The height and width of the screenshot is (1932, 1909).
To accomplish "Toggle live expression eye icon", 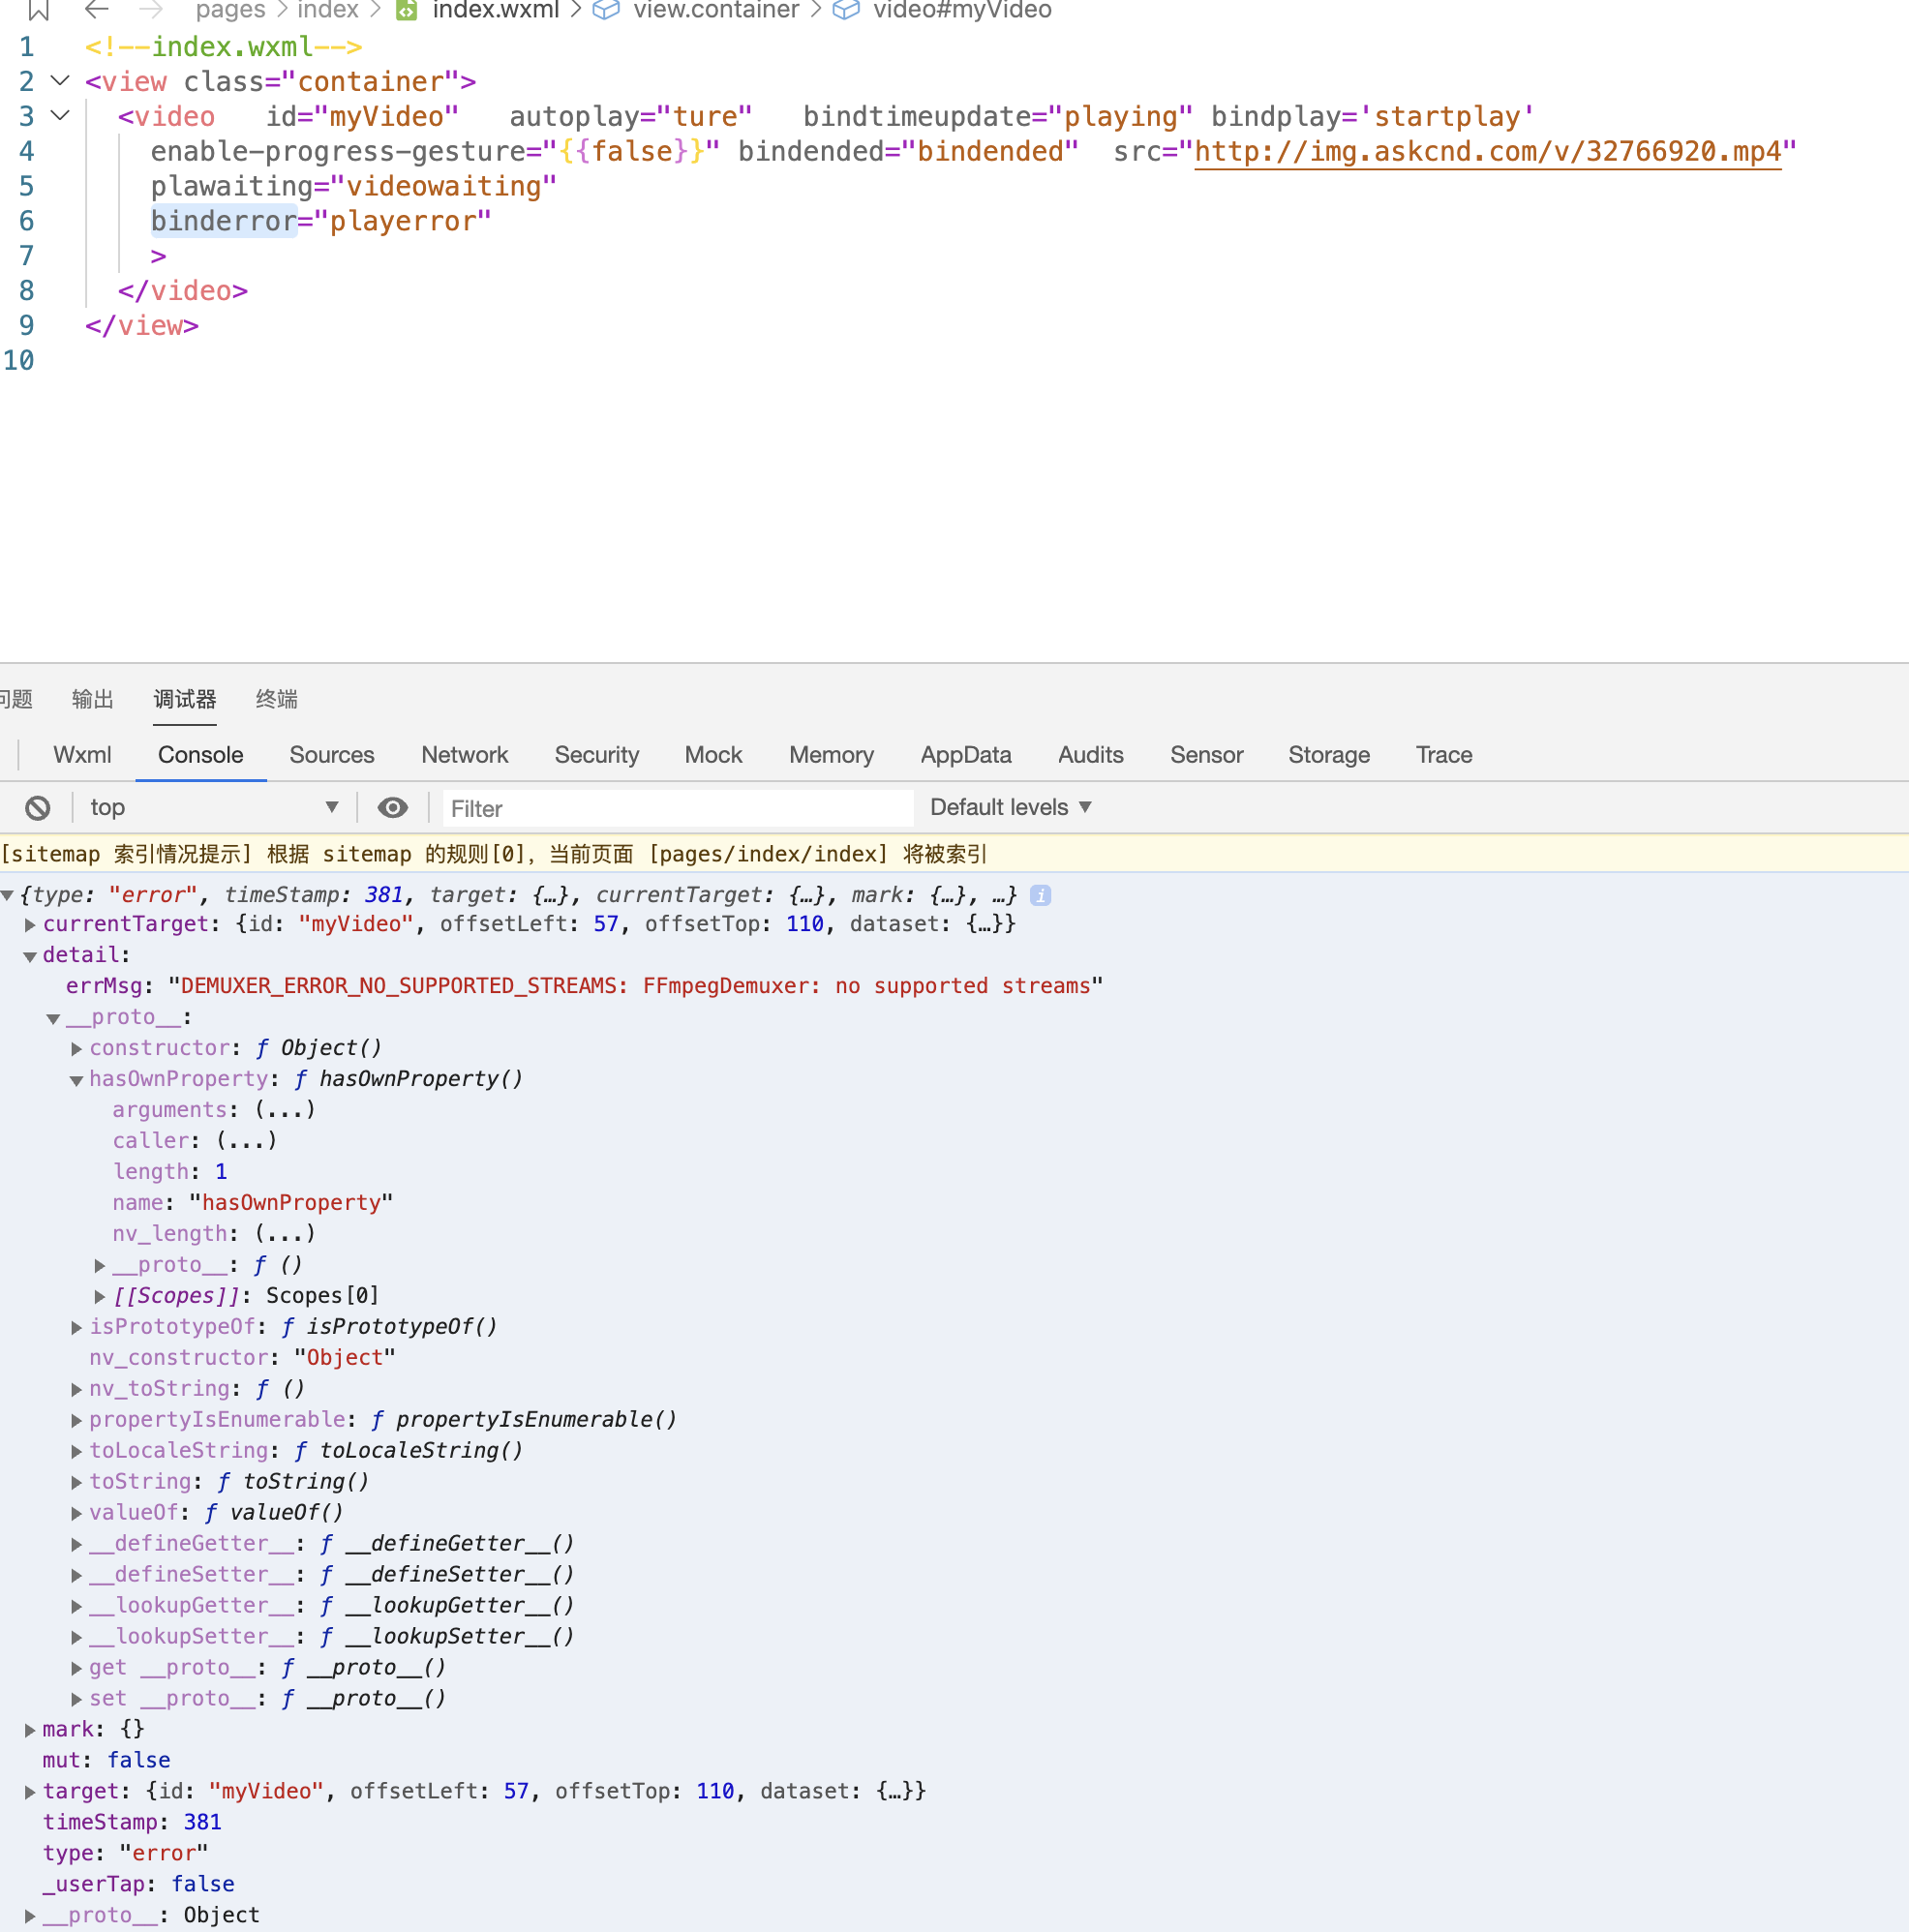I will [x=392, y=807].
